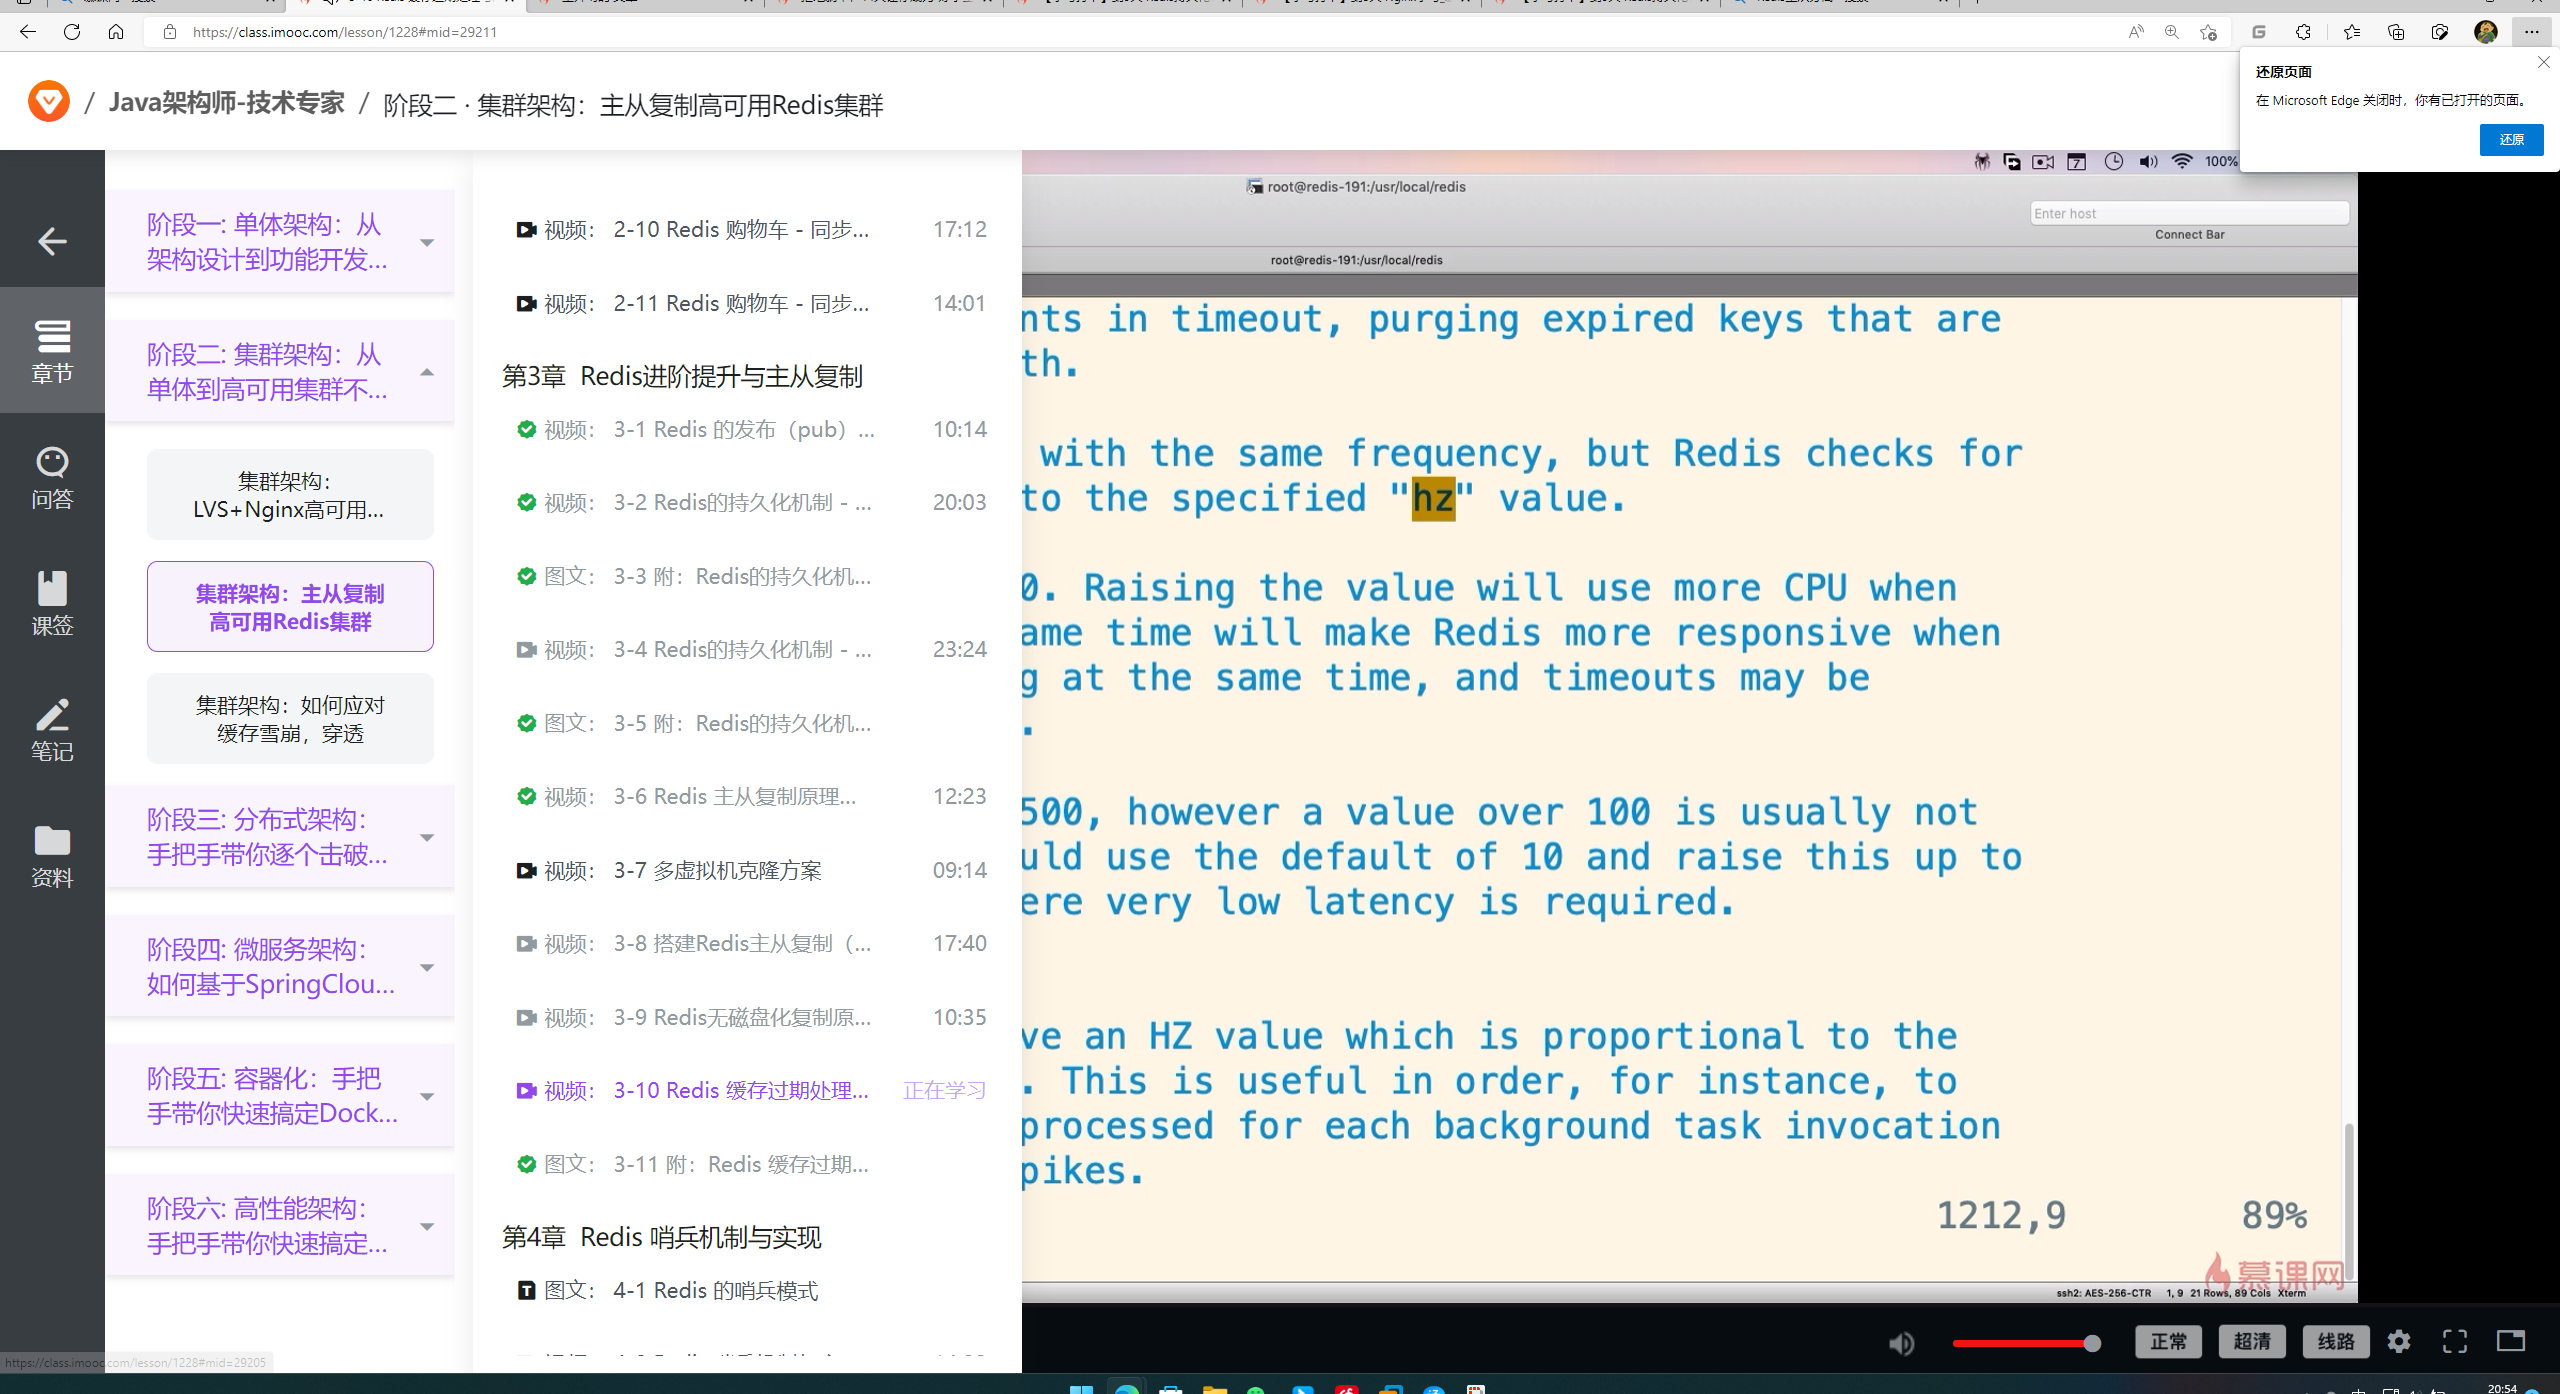The height and width of the screenshot is (1394, 2560).
Task: Open the 笔记 notes sidebar icon
Action: tap(52, 729)
